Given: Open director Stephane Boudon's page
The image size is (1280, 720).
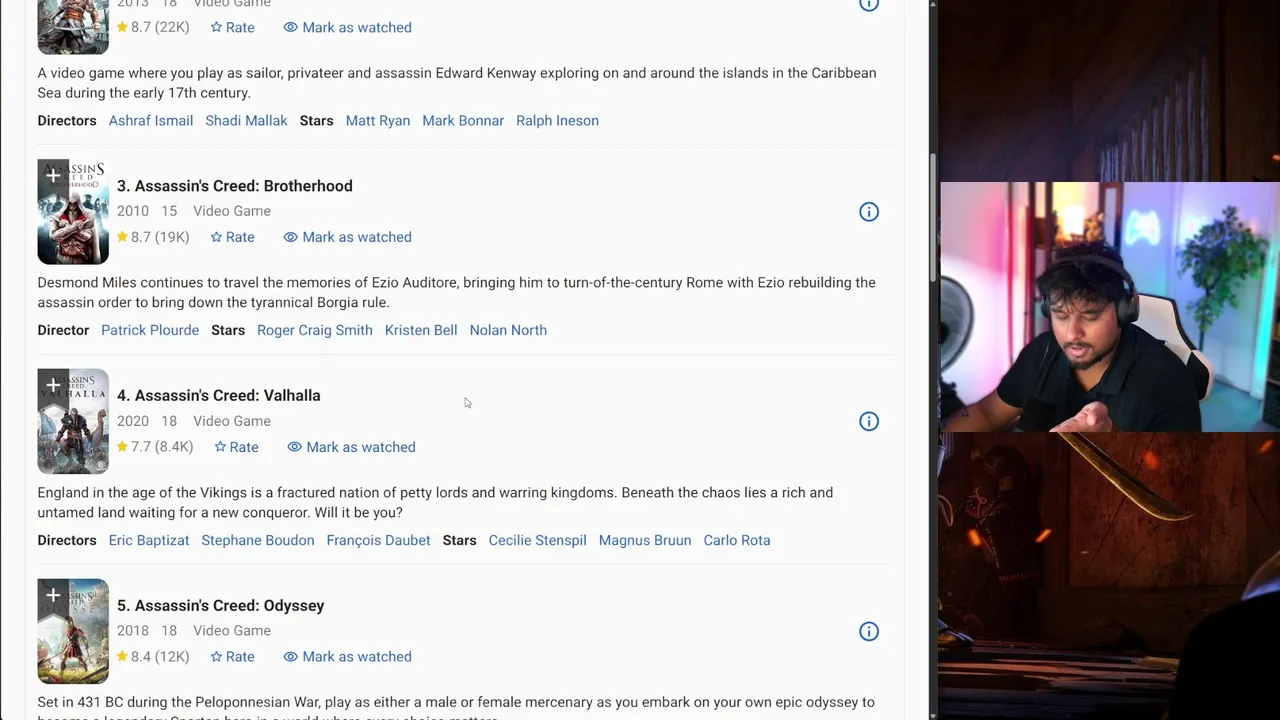Looking at the screenshot, I should (x=258, y=540).
